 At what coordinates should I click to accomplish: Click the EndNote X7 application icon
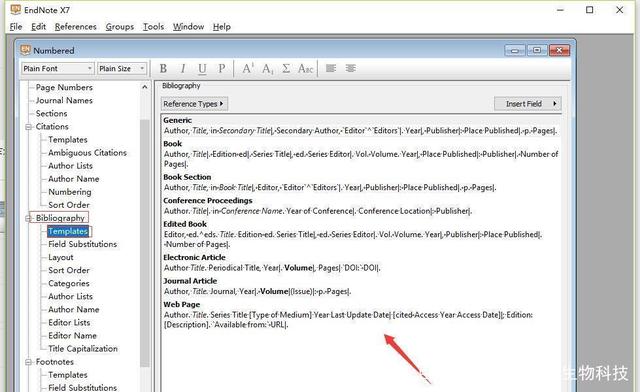coord(16,9)
